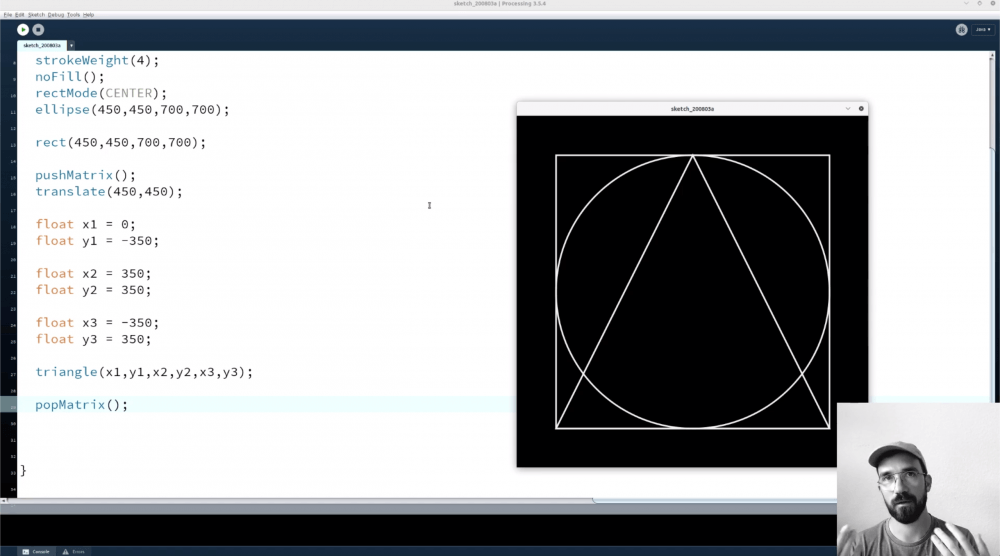Image resolution: width=1000 pixels, height=556 pixels.
Task: Open the Sketch menu
Action: 36,15
